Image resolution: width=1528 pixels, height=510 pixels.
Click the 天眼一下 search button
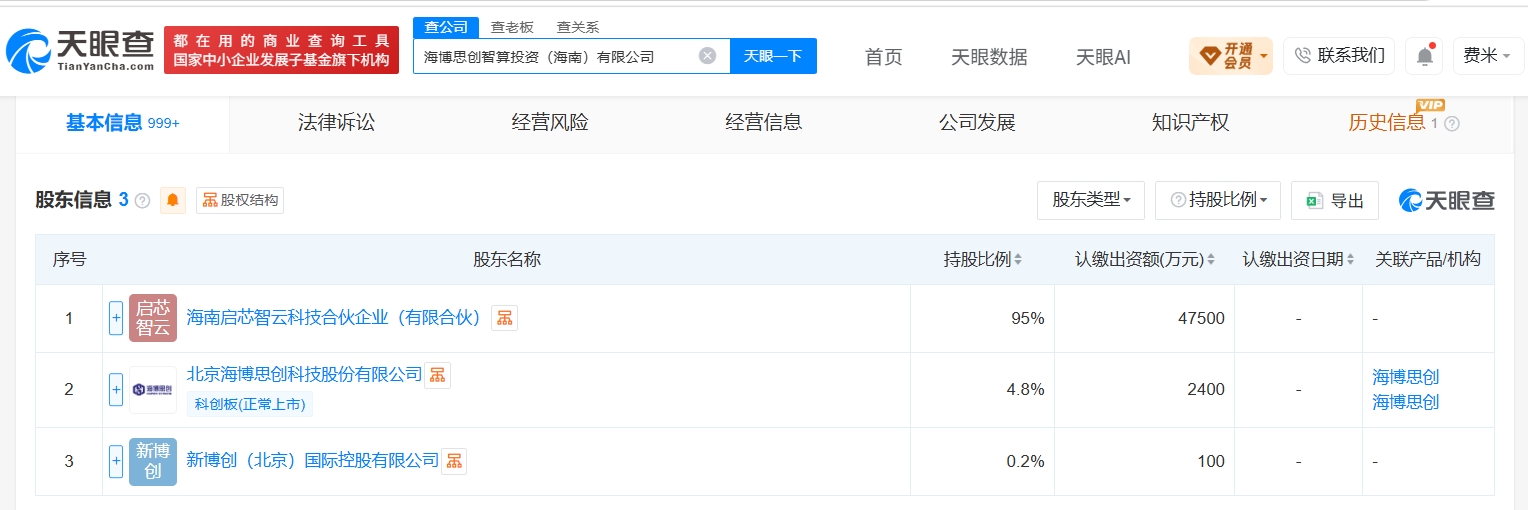click(x=773, y=56)
